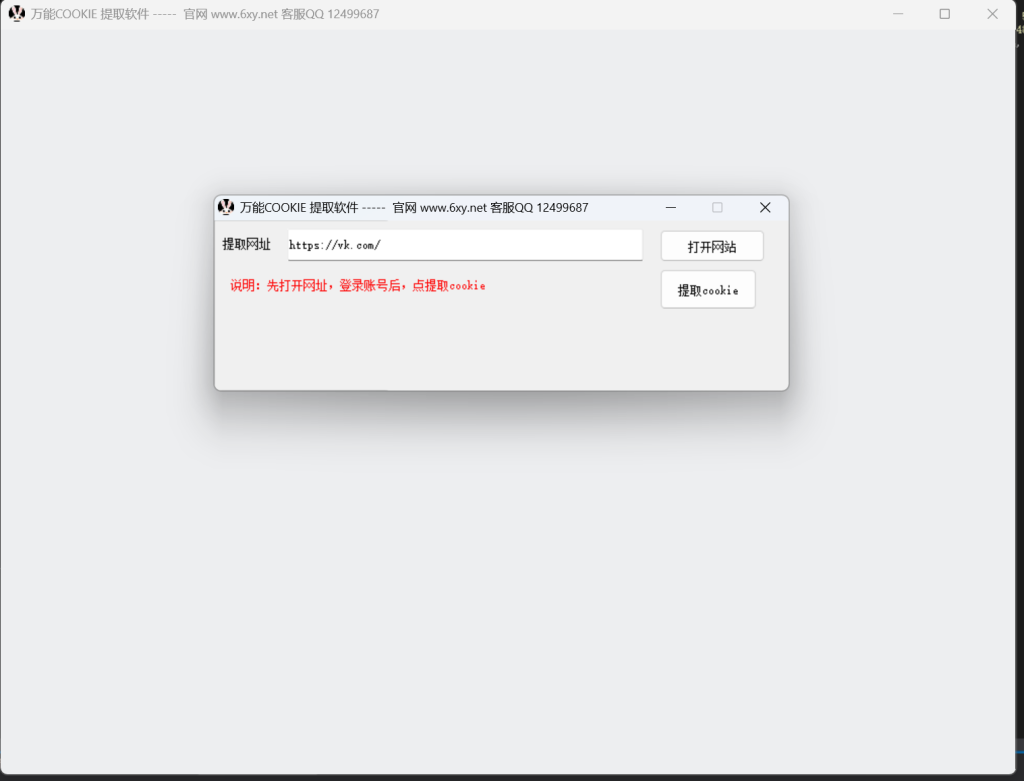The width and height of the screenshot is (1024, 781).
Task: Click the 提取网址 label
Action: pos(246,244)
